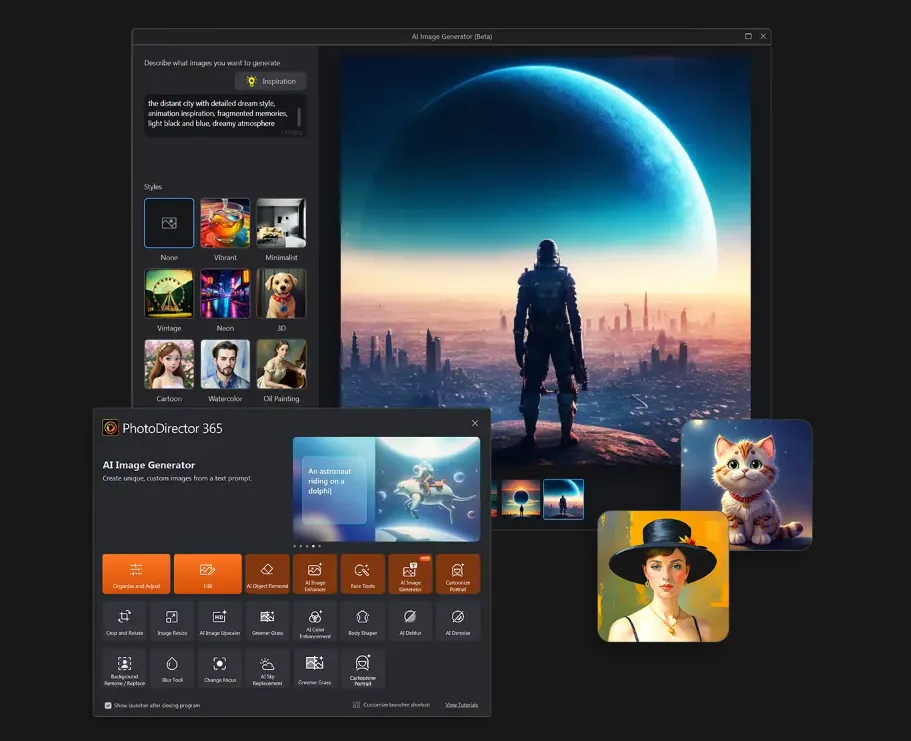Open the orange Cartoonize Portrait tile
The height and width of the screenshot is (741, 911).
(458, 574)
